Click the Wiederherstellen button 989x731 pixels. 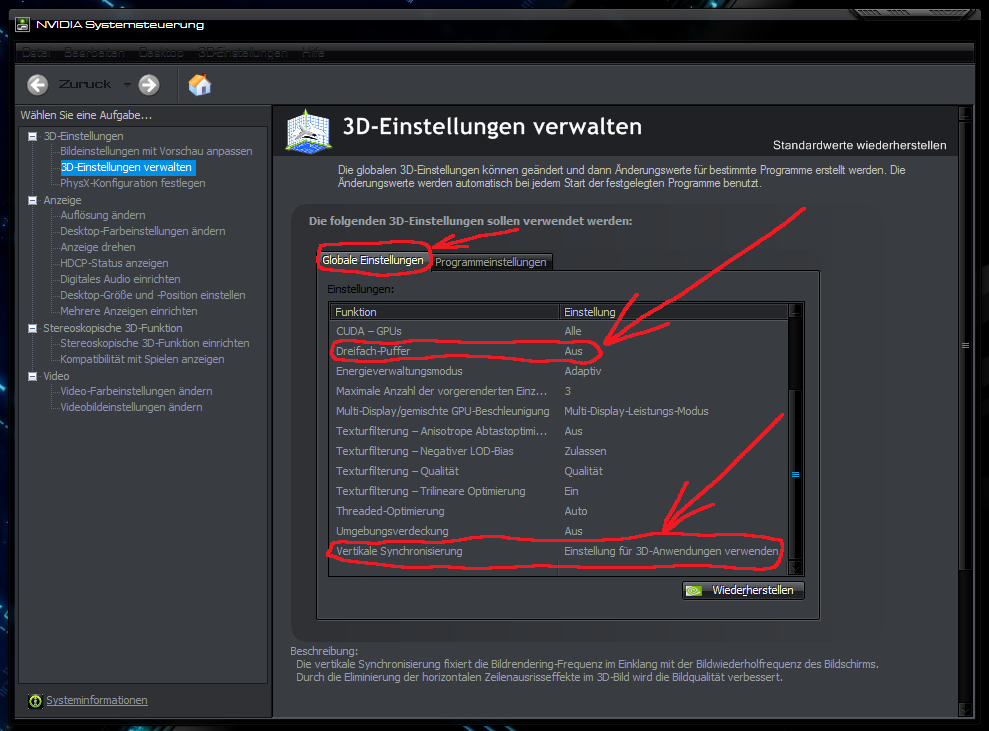click(743, 590)
